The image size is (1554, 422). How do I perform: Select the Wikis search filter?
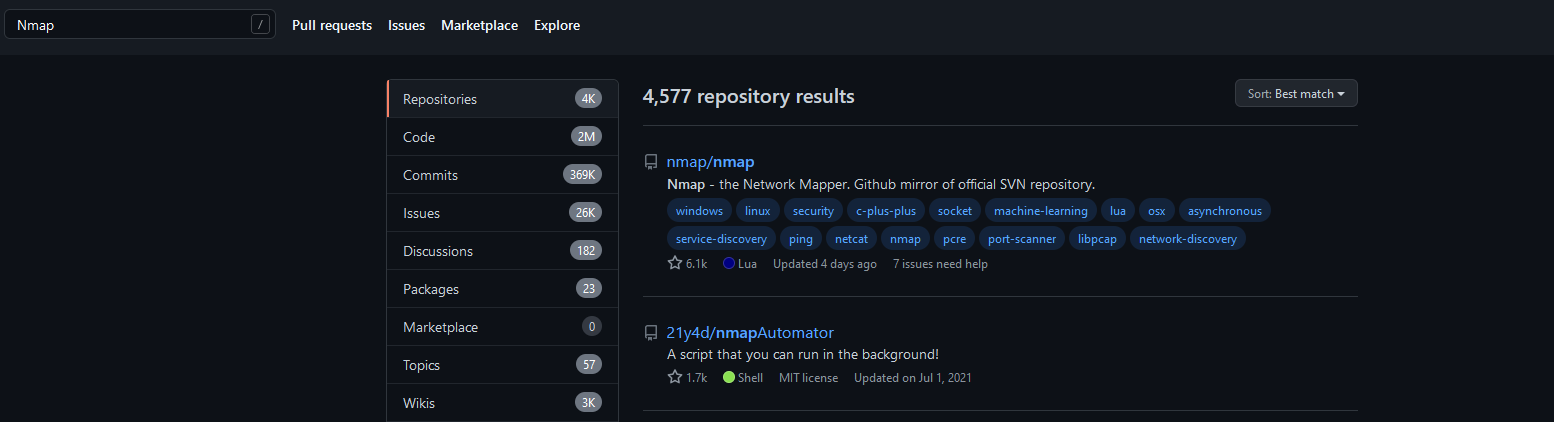click(x=503, y=403)
